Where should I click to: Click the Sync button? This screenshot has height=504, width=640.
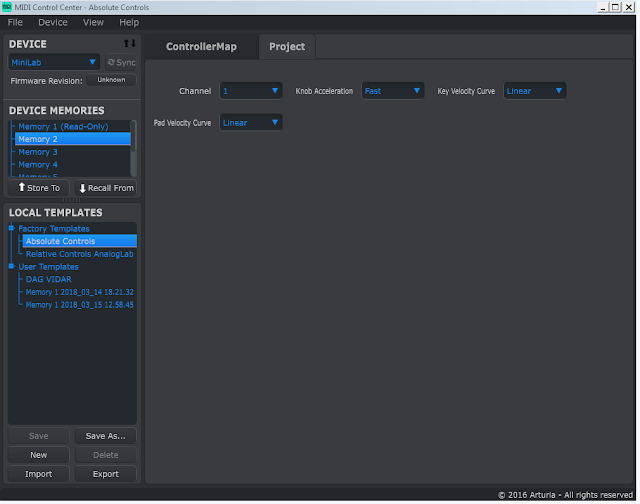[121, 62]
